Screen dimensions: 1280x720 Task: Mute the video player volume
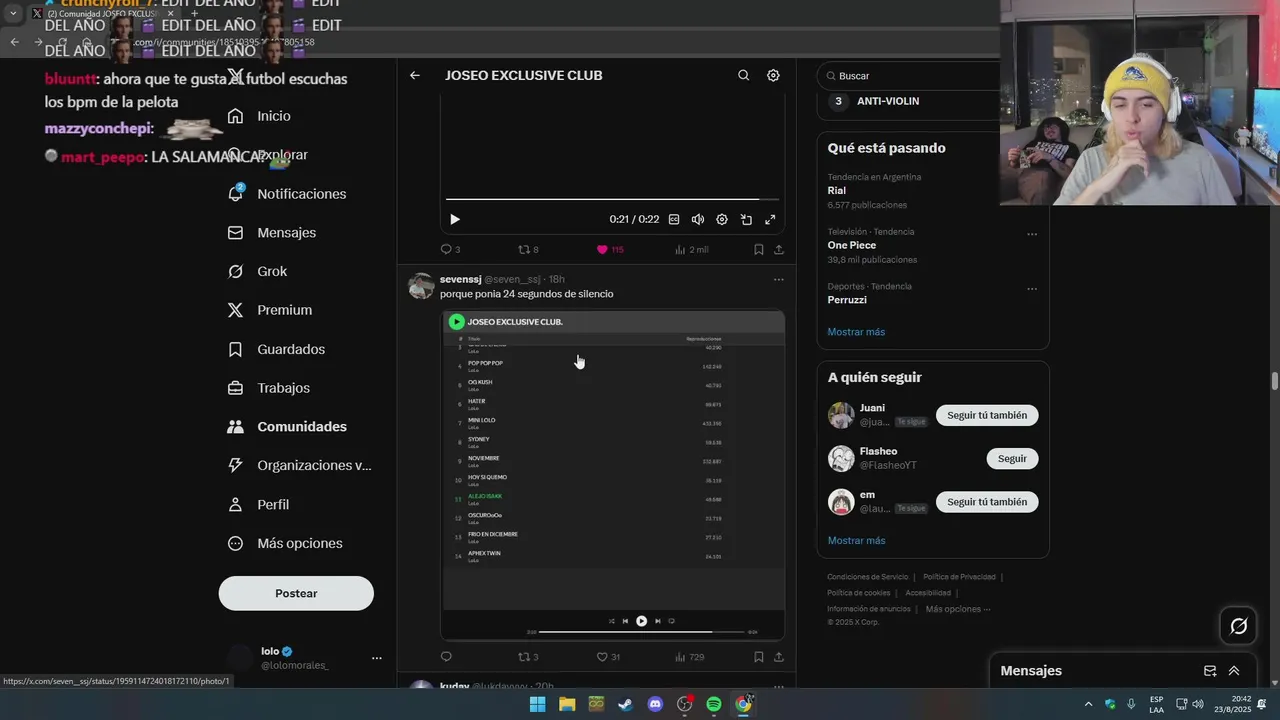(698, 219)
